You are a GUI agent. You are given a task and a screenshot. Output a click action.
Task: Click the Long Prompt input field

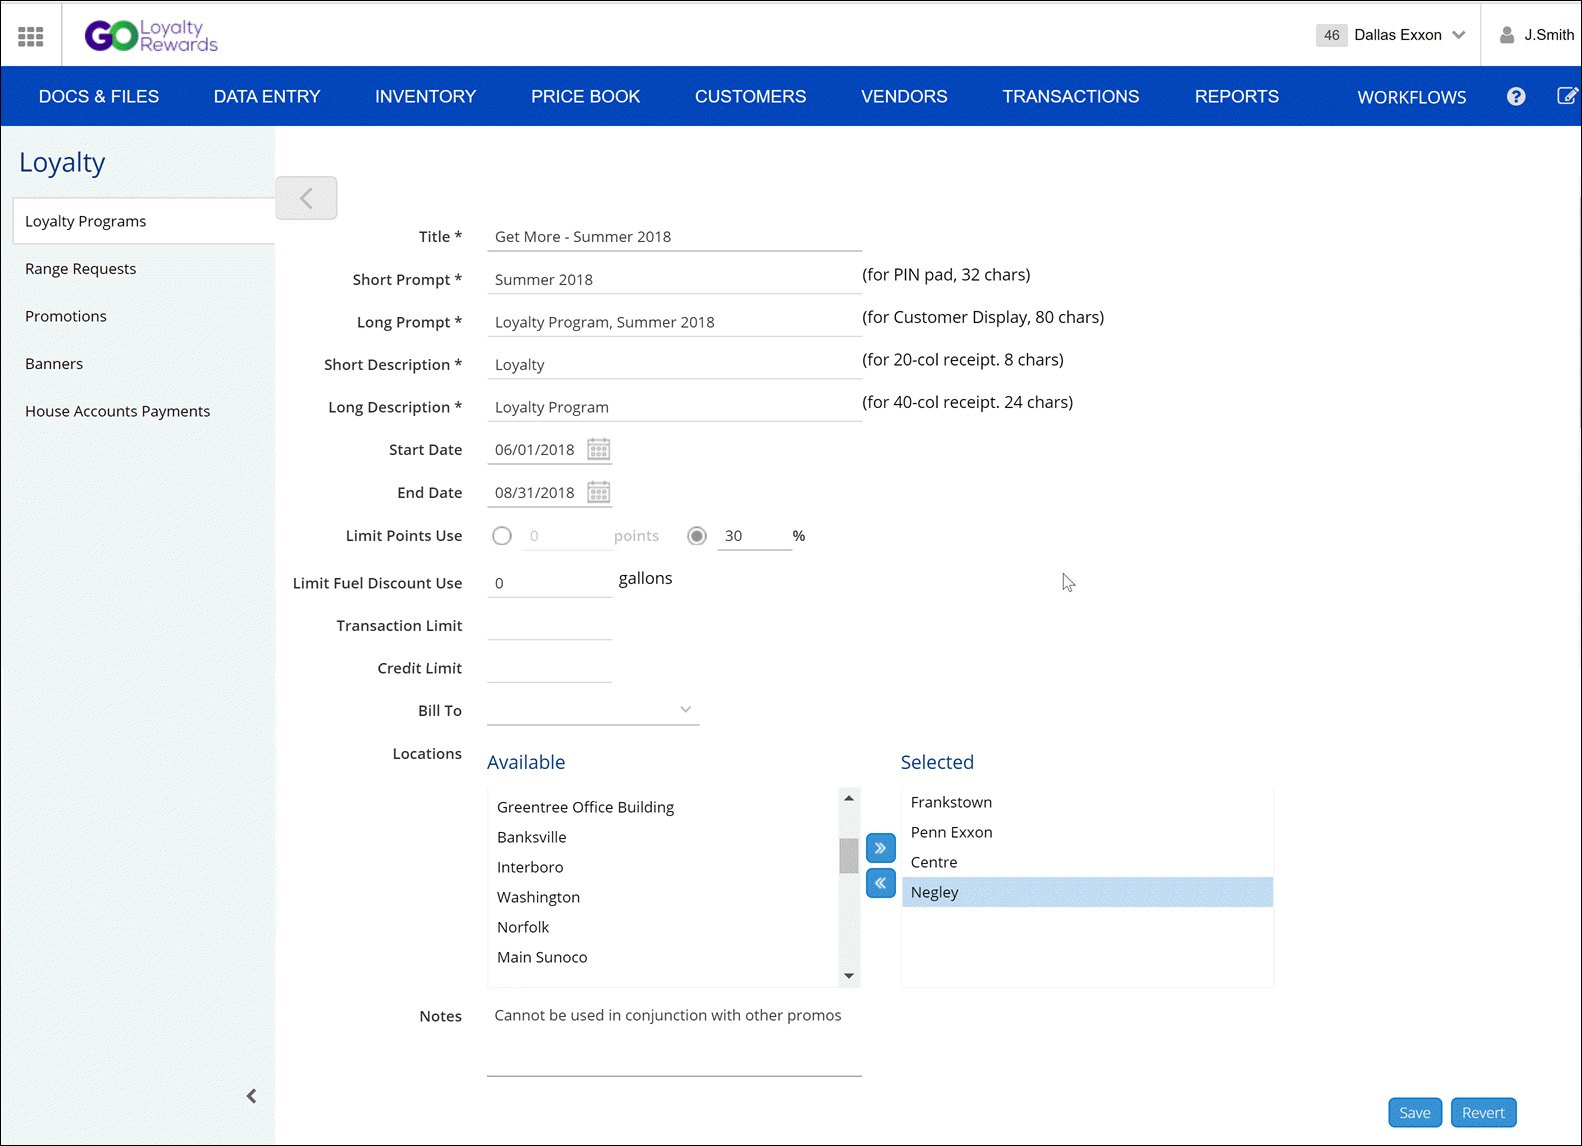click(674, 322)
